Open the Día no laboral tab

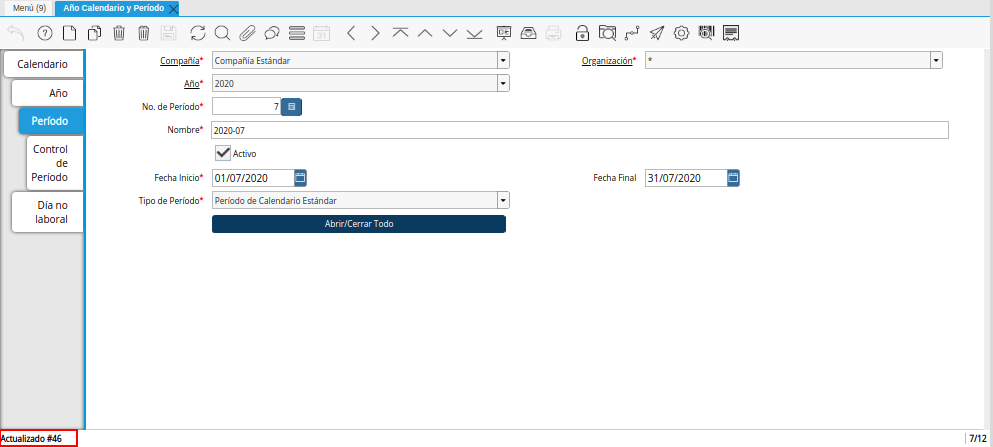[49, 212]
